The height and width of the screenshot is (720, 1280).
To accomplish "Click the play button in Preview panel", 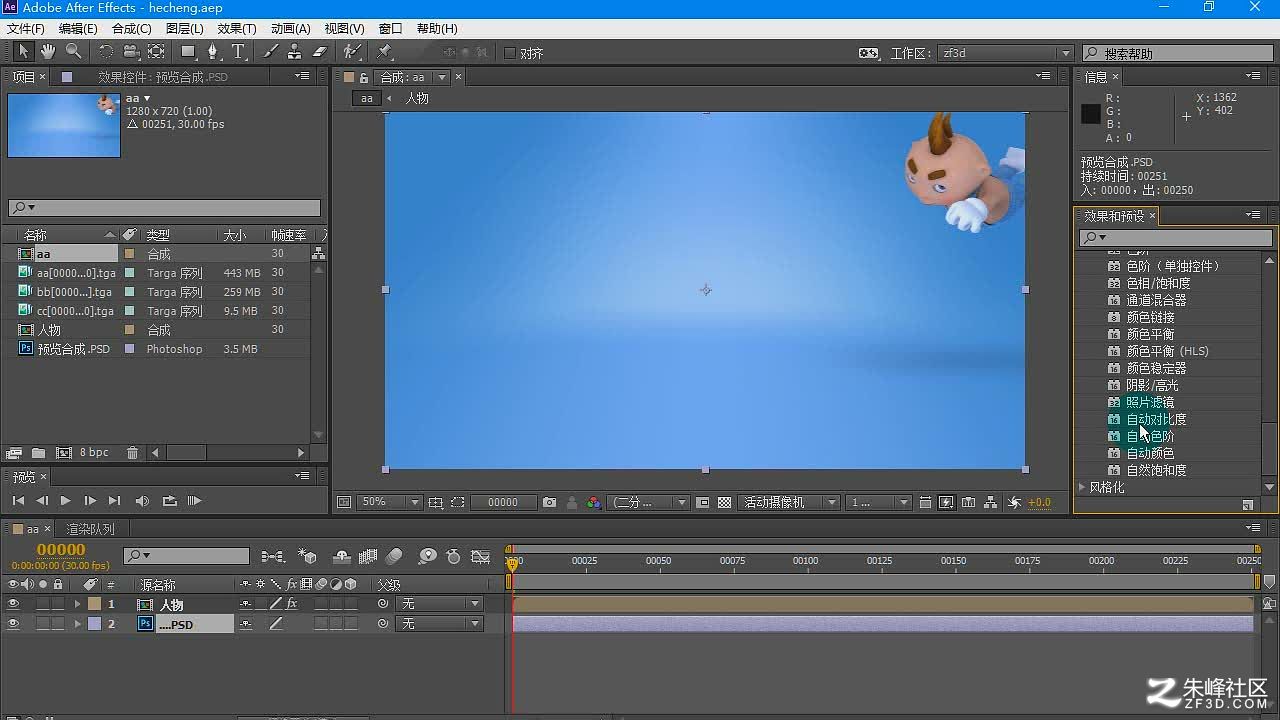I will point(65,500).
